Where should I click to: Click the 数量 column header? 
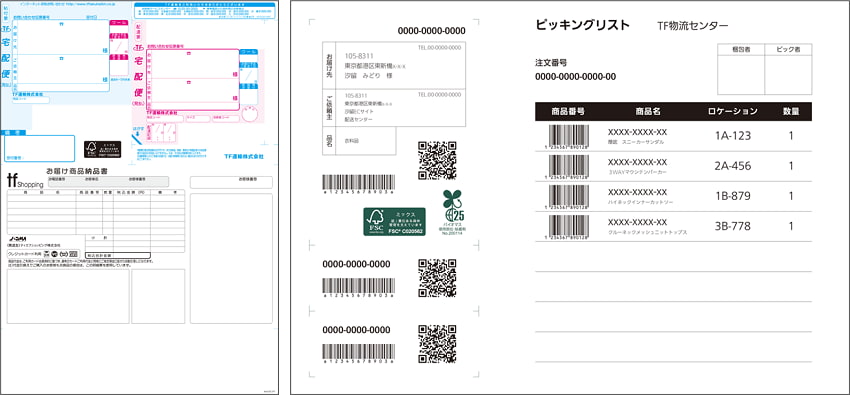791,112
